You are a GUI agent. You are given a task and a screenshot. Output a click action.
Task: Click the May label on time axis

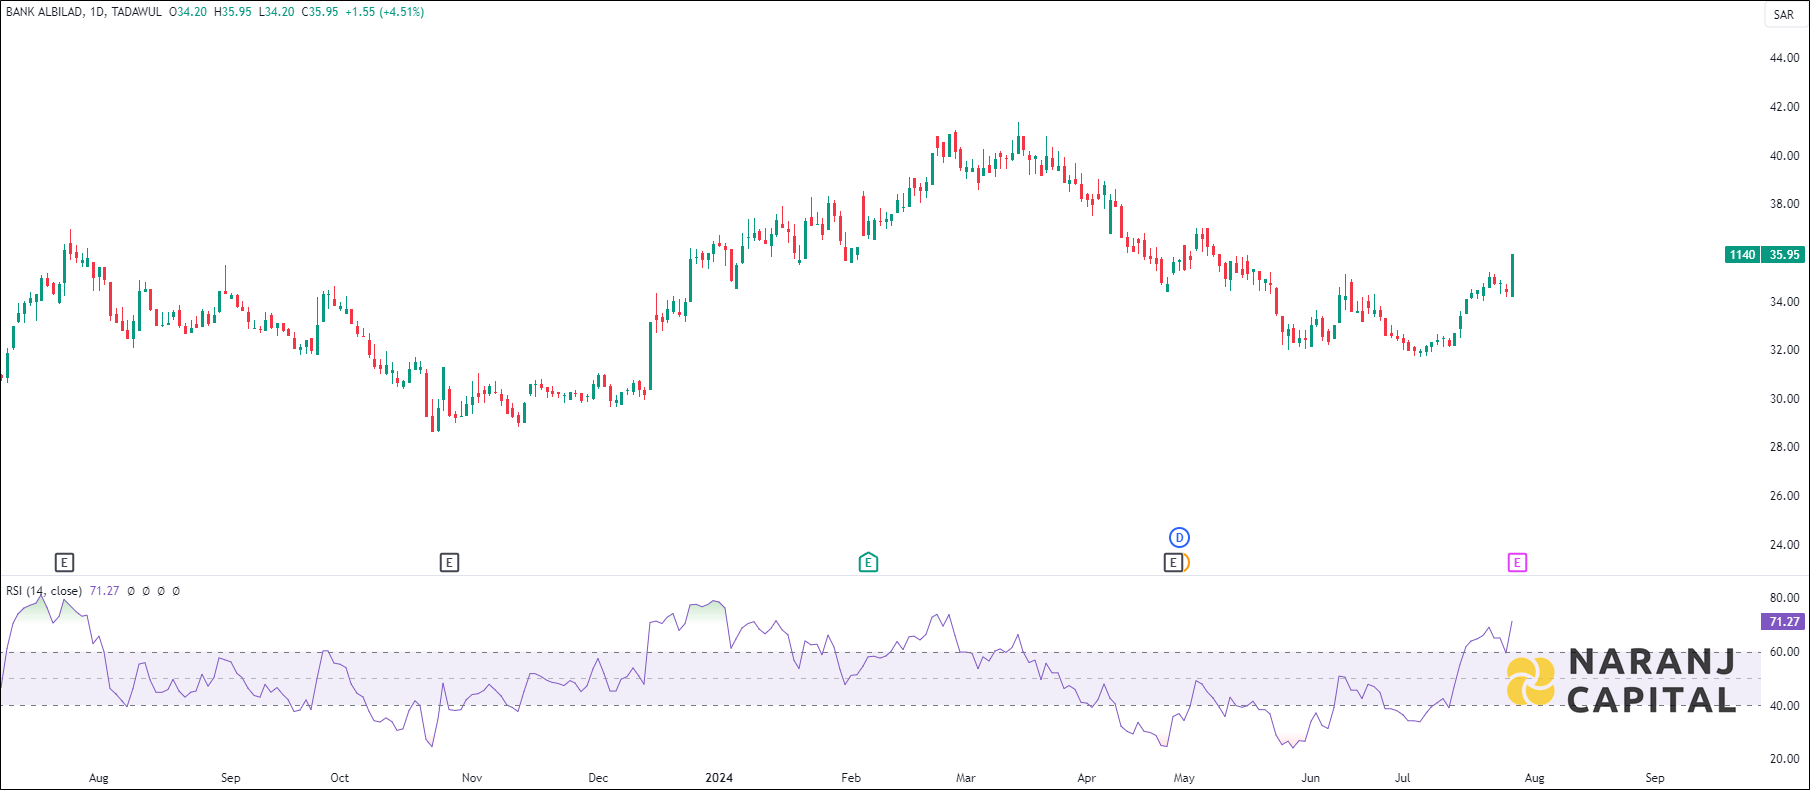point(1184,778)
